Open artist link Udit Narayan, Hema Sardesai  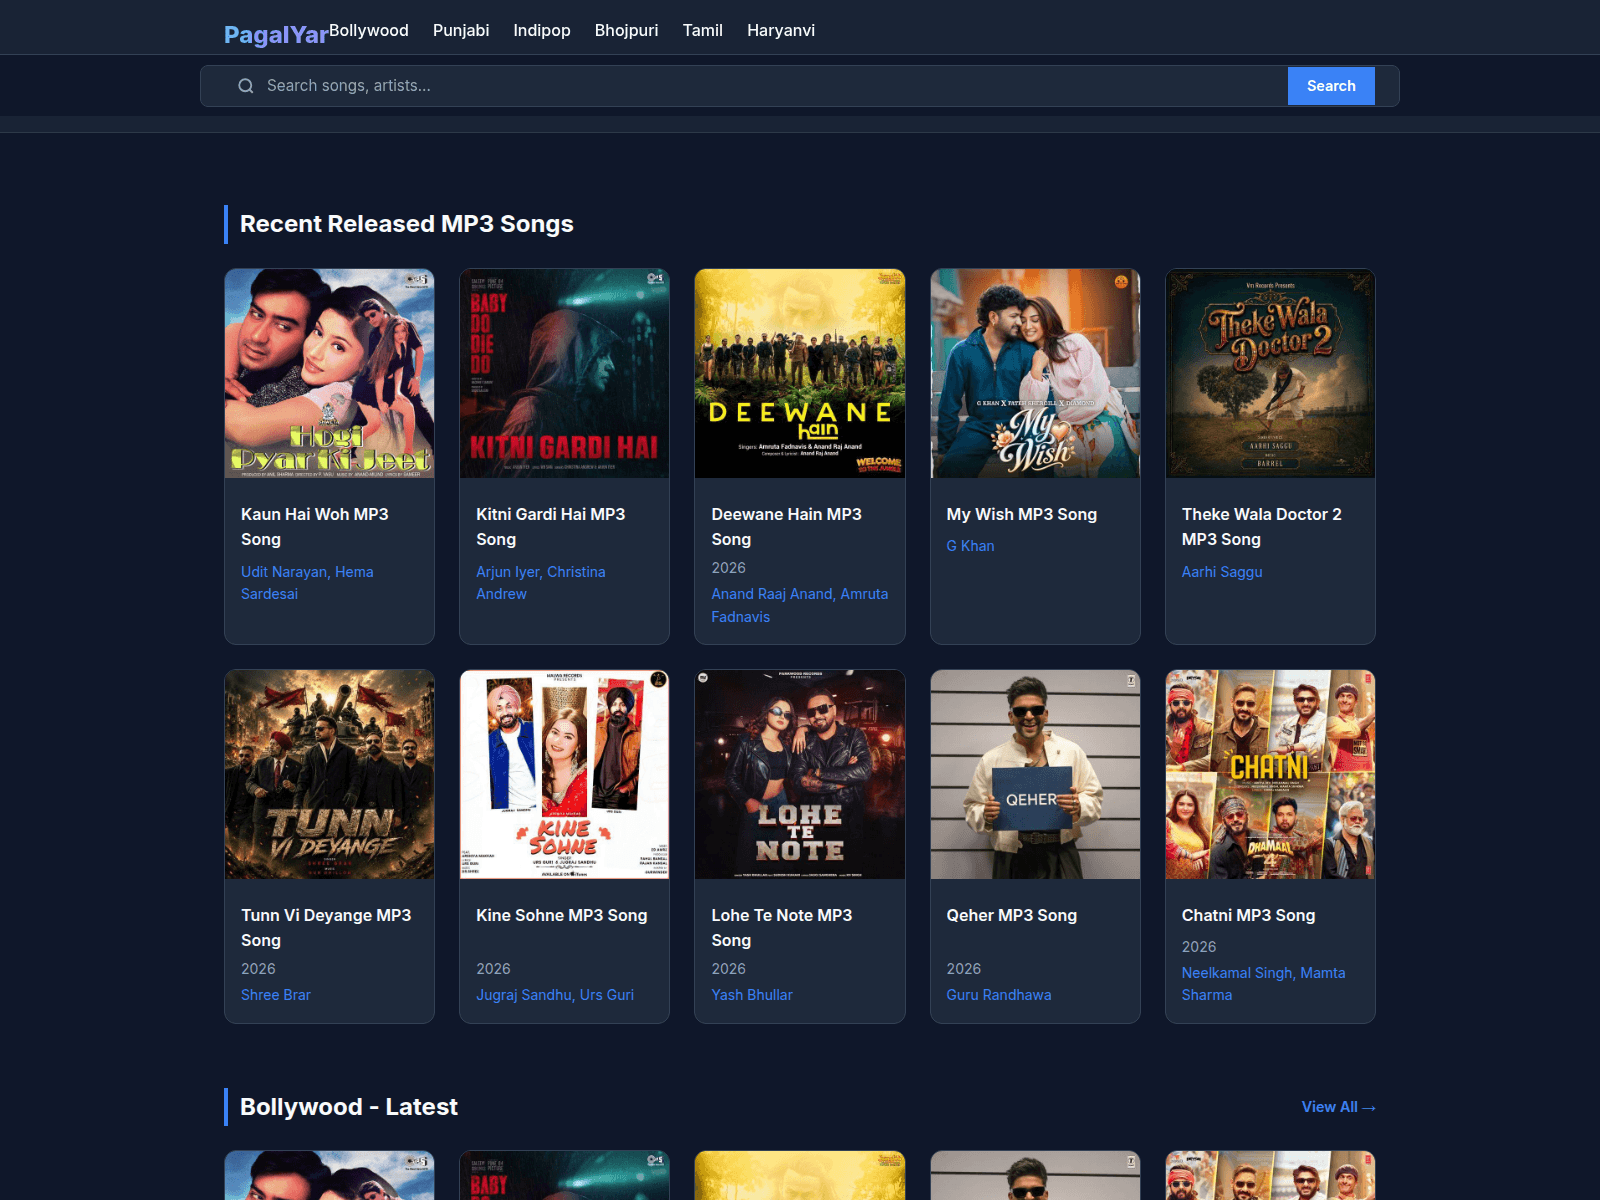[x=307, y=583]
